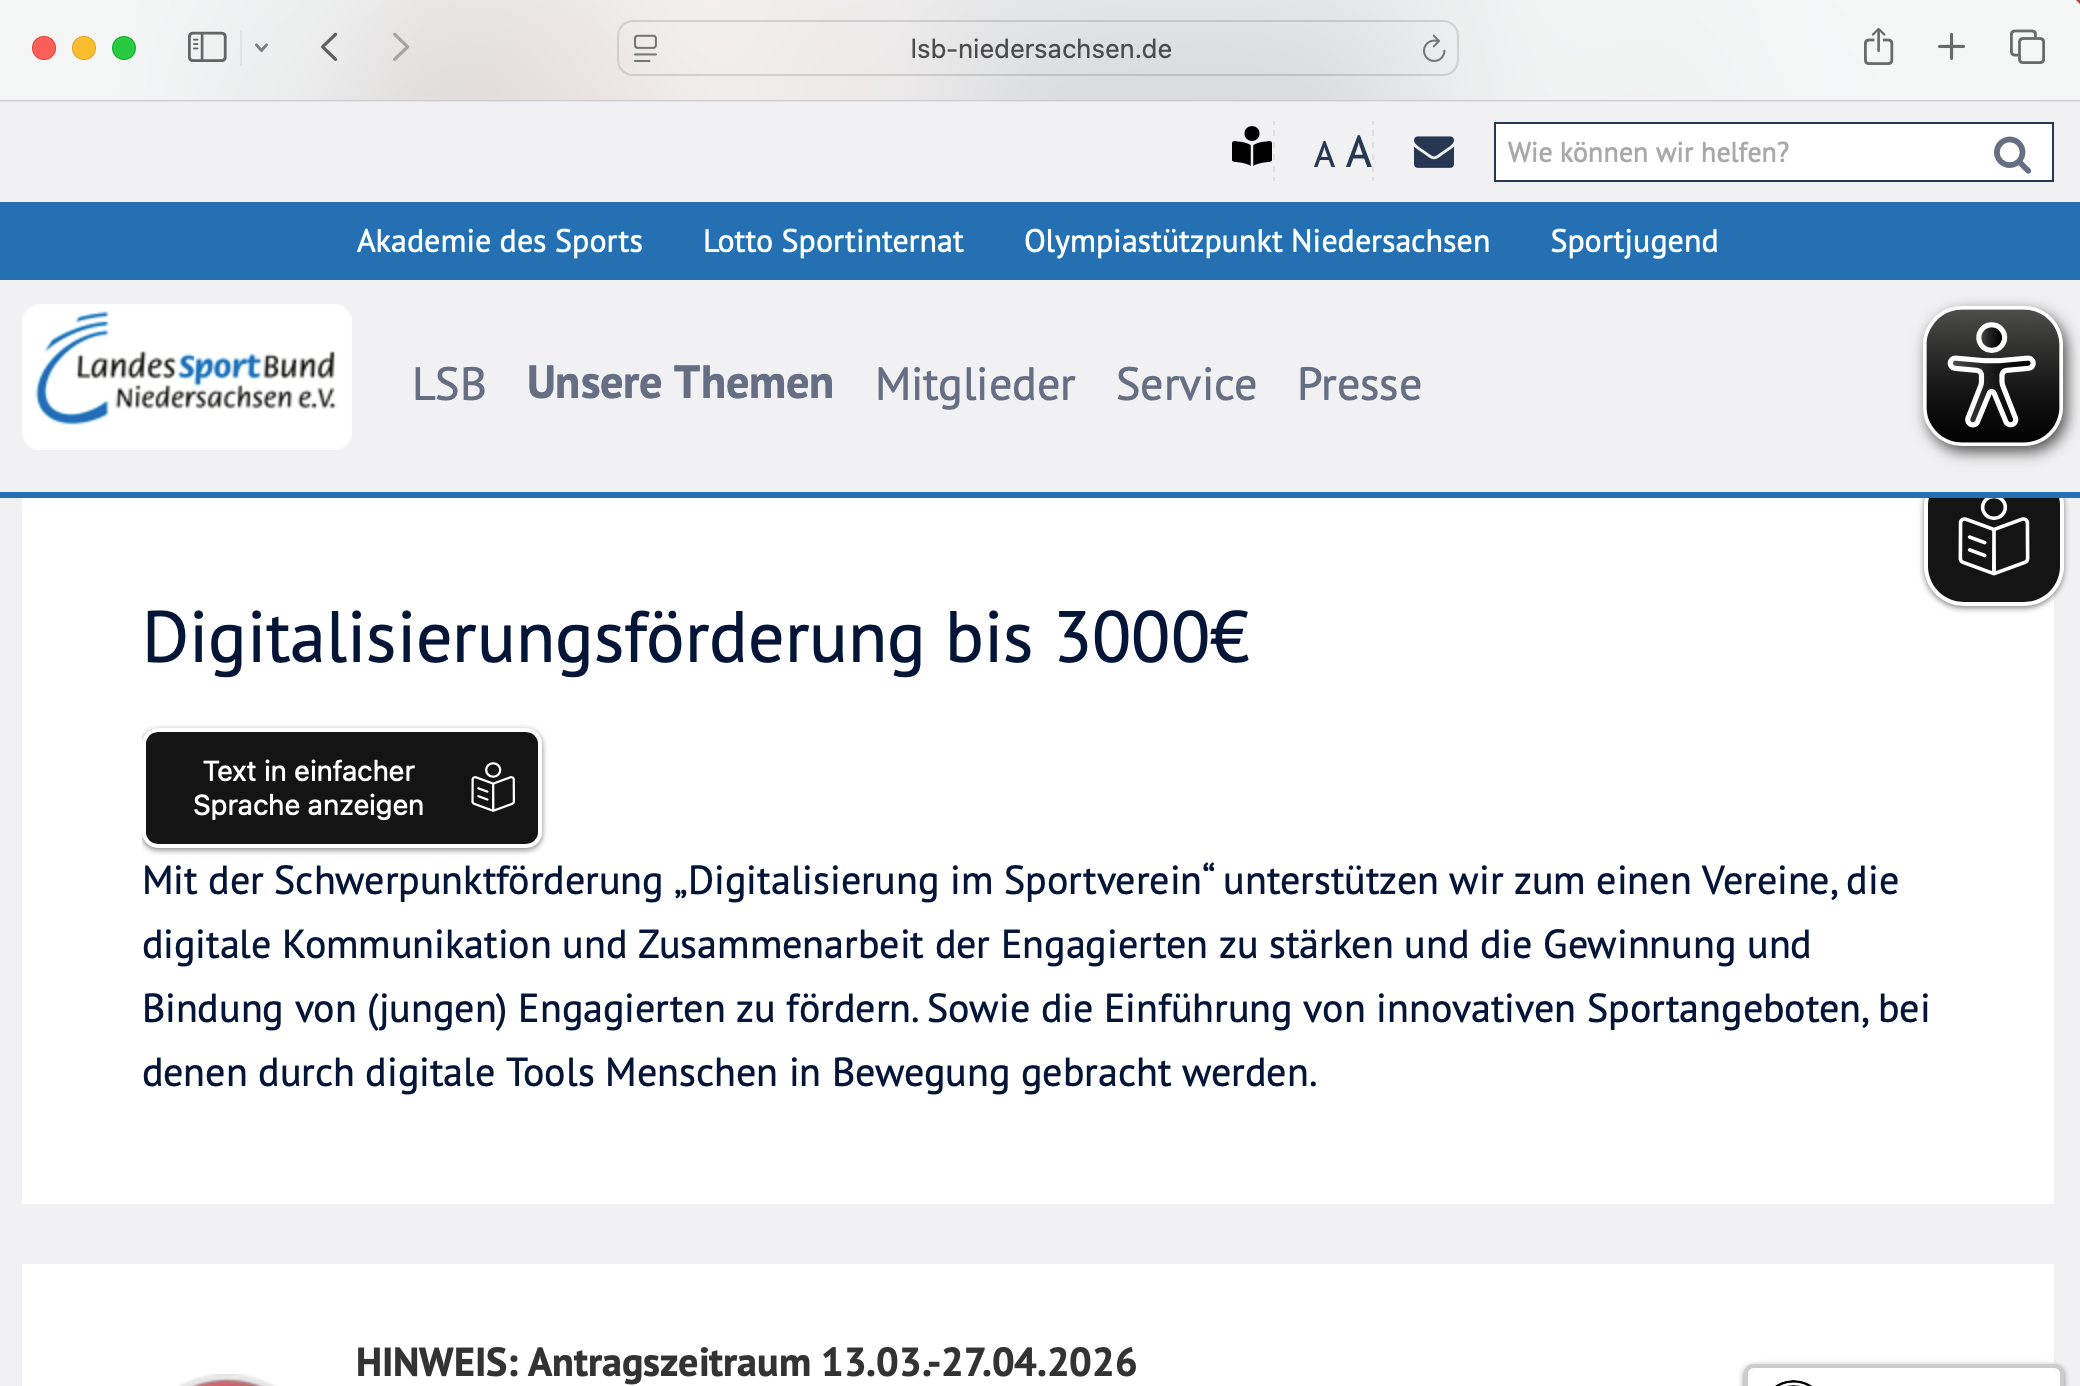The width and height of the screenshot is (2080, 1386).
Task: Open the 'Mitglieder' navigation menu
Action: pos(975,385)
